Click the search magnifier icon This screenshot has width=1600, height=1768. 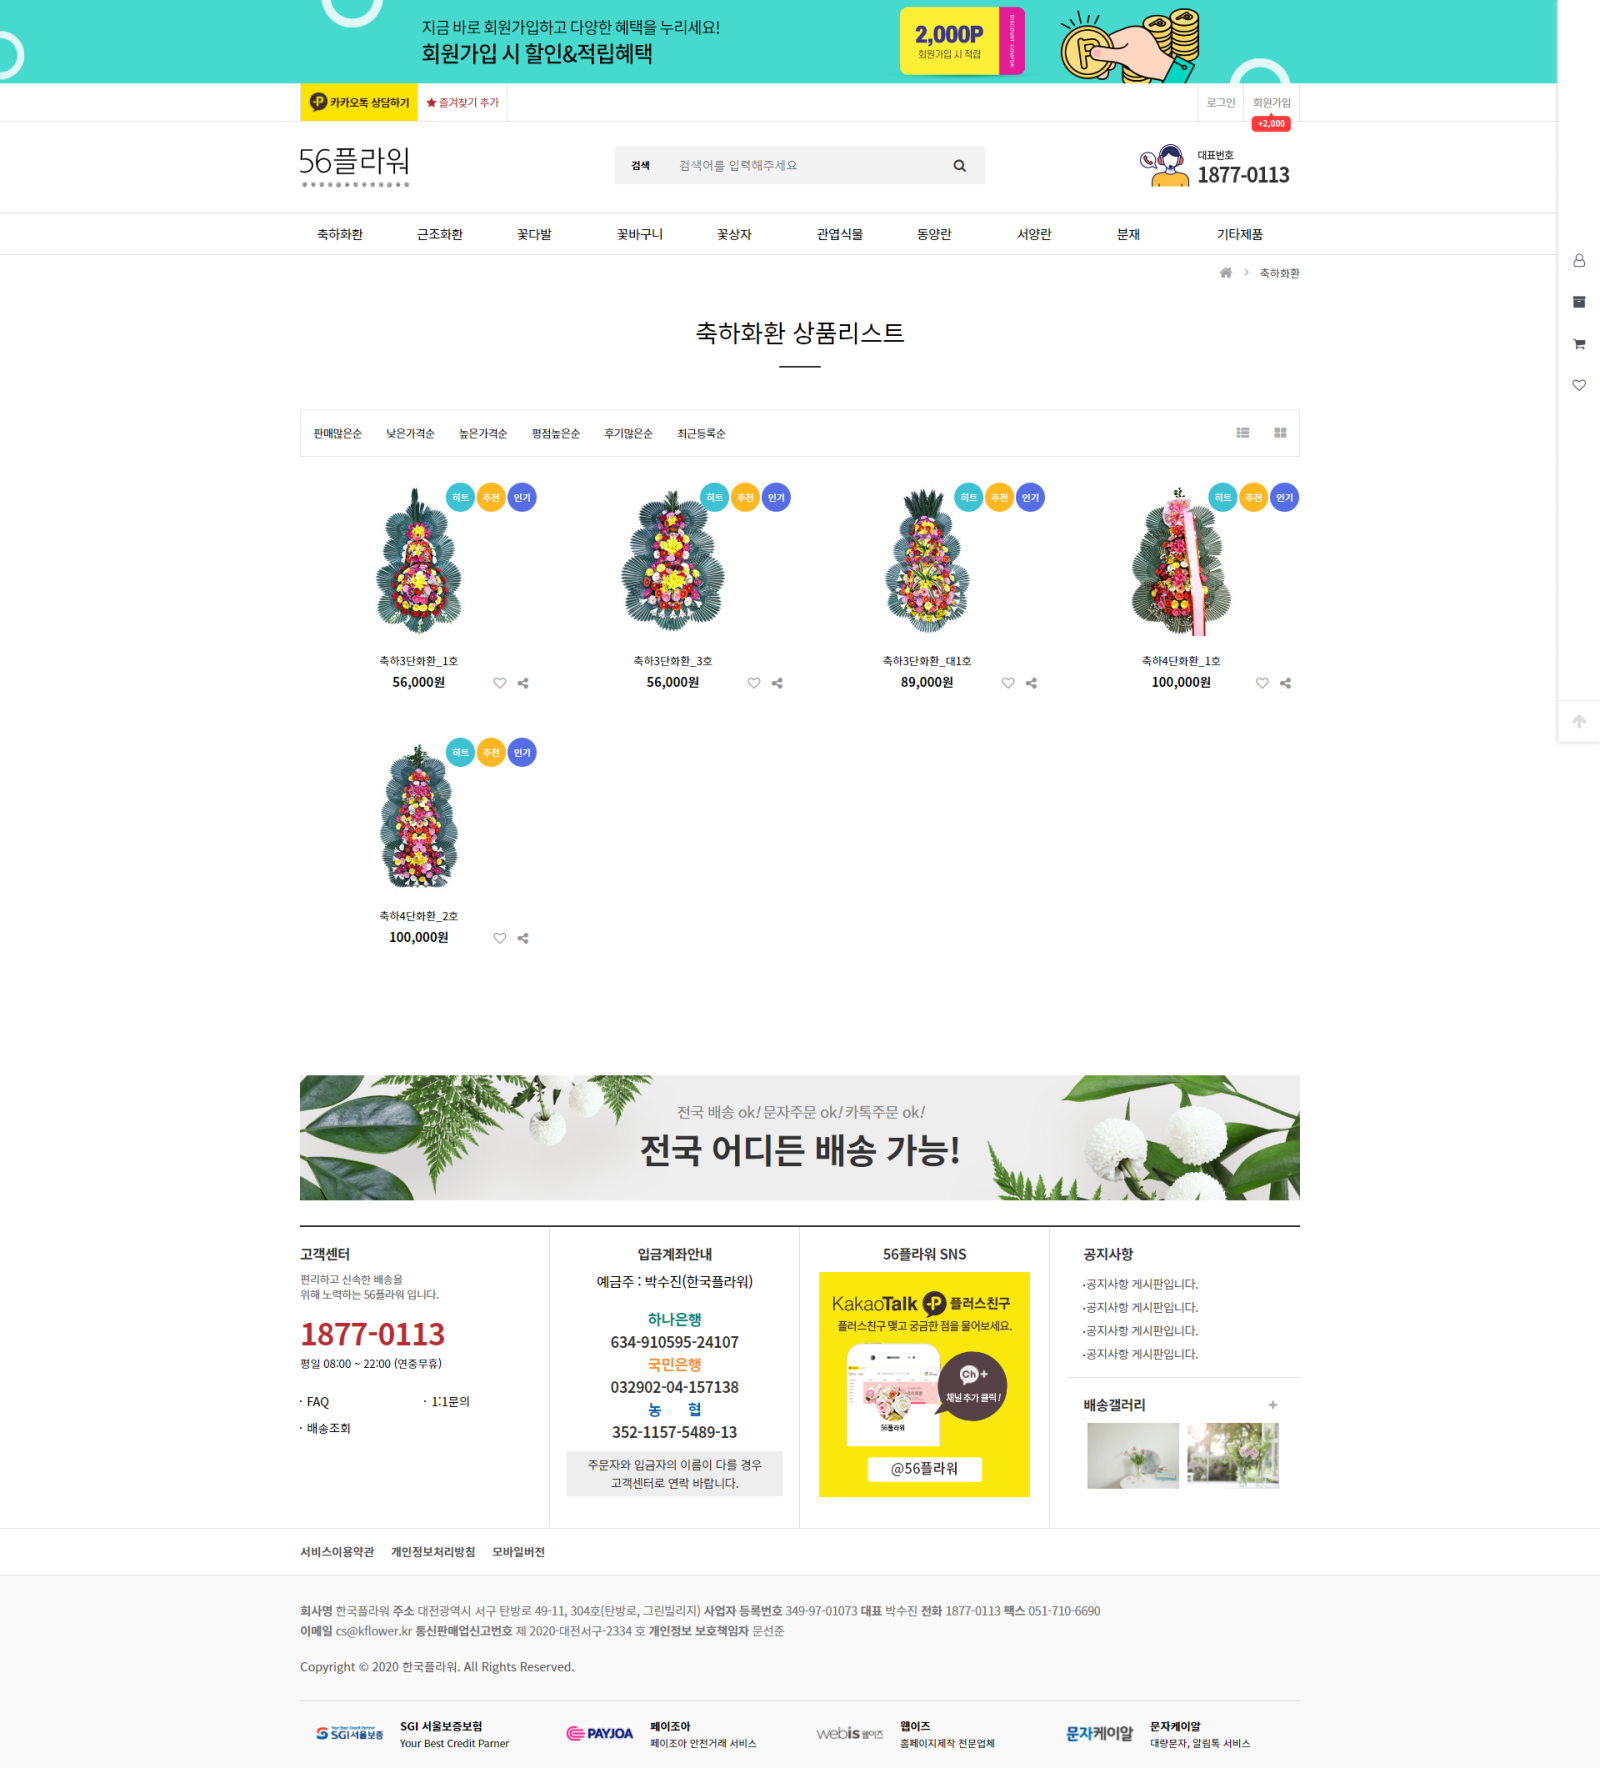point(959,166)
